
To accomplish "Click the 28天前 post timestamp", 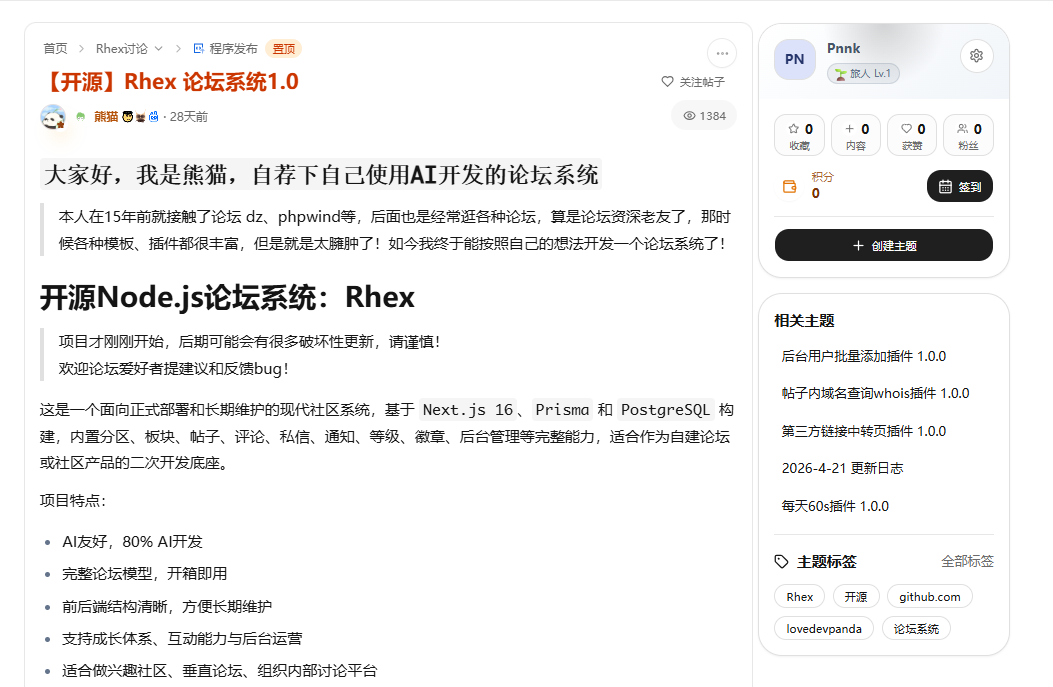I will tap(189, 117).
